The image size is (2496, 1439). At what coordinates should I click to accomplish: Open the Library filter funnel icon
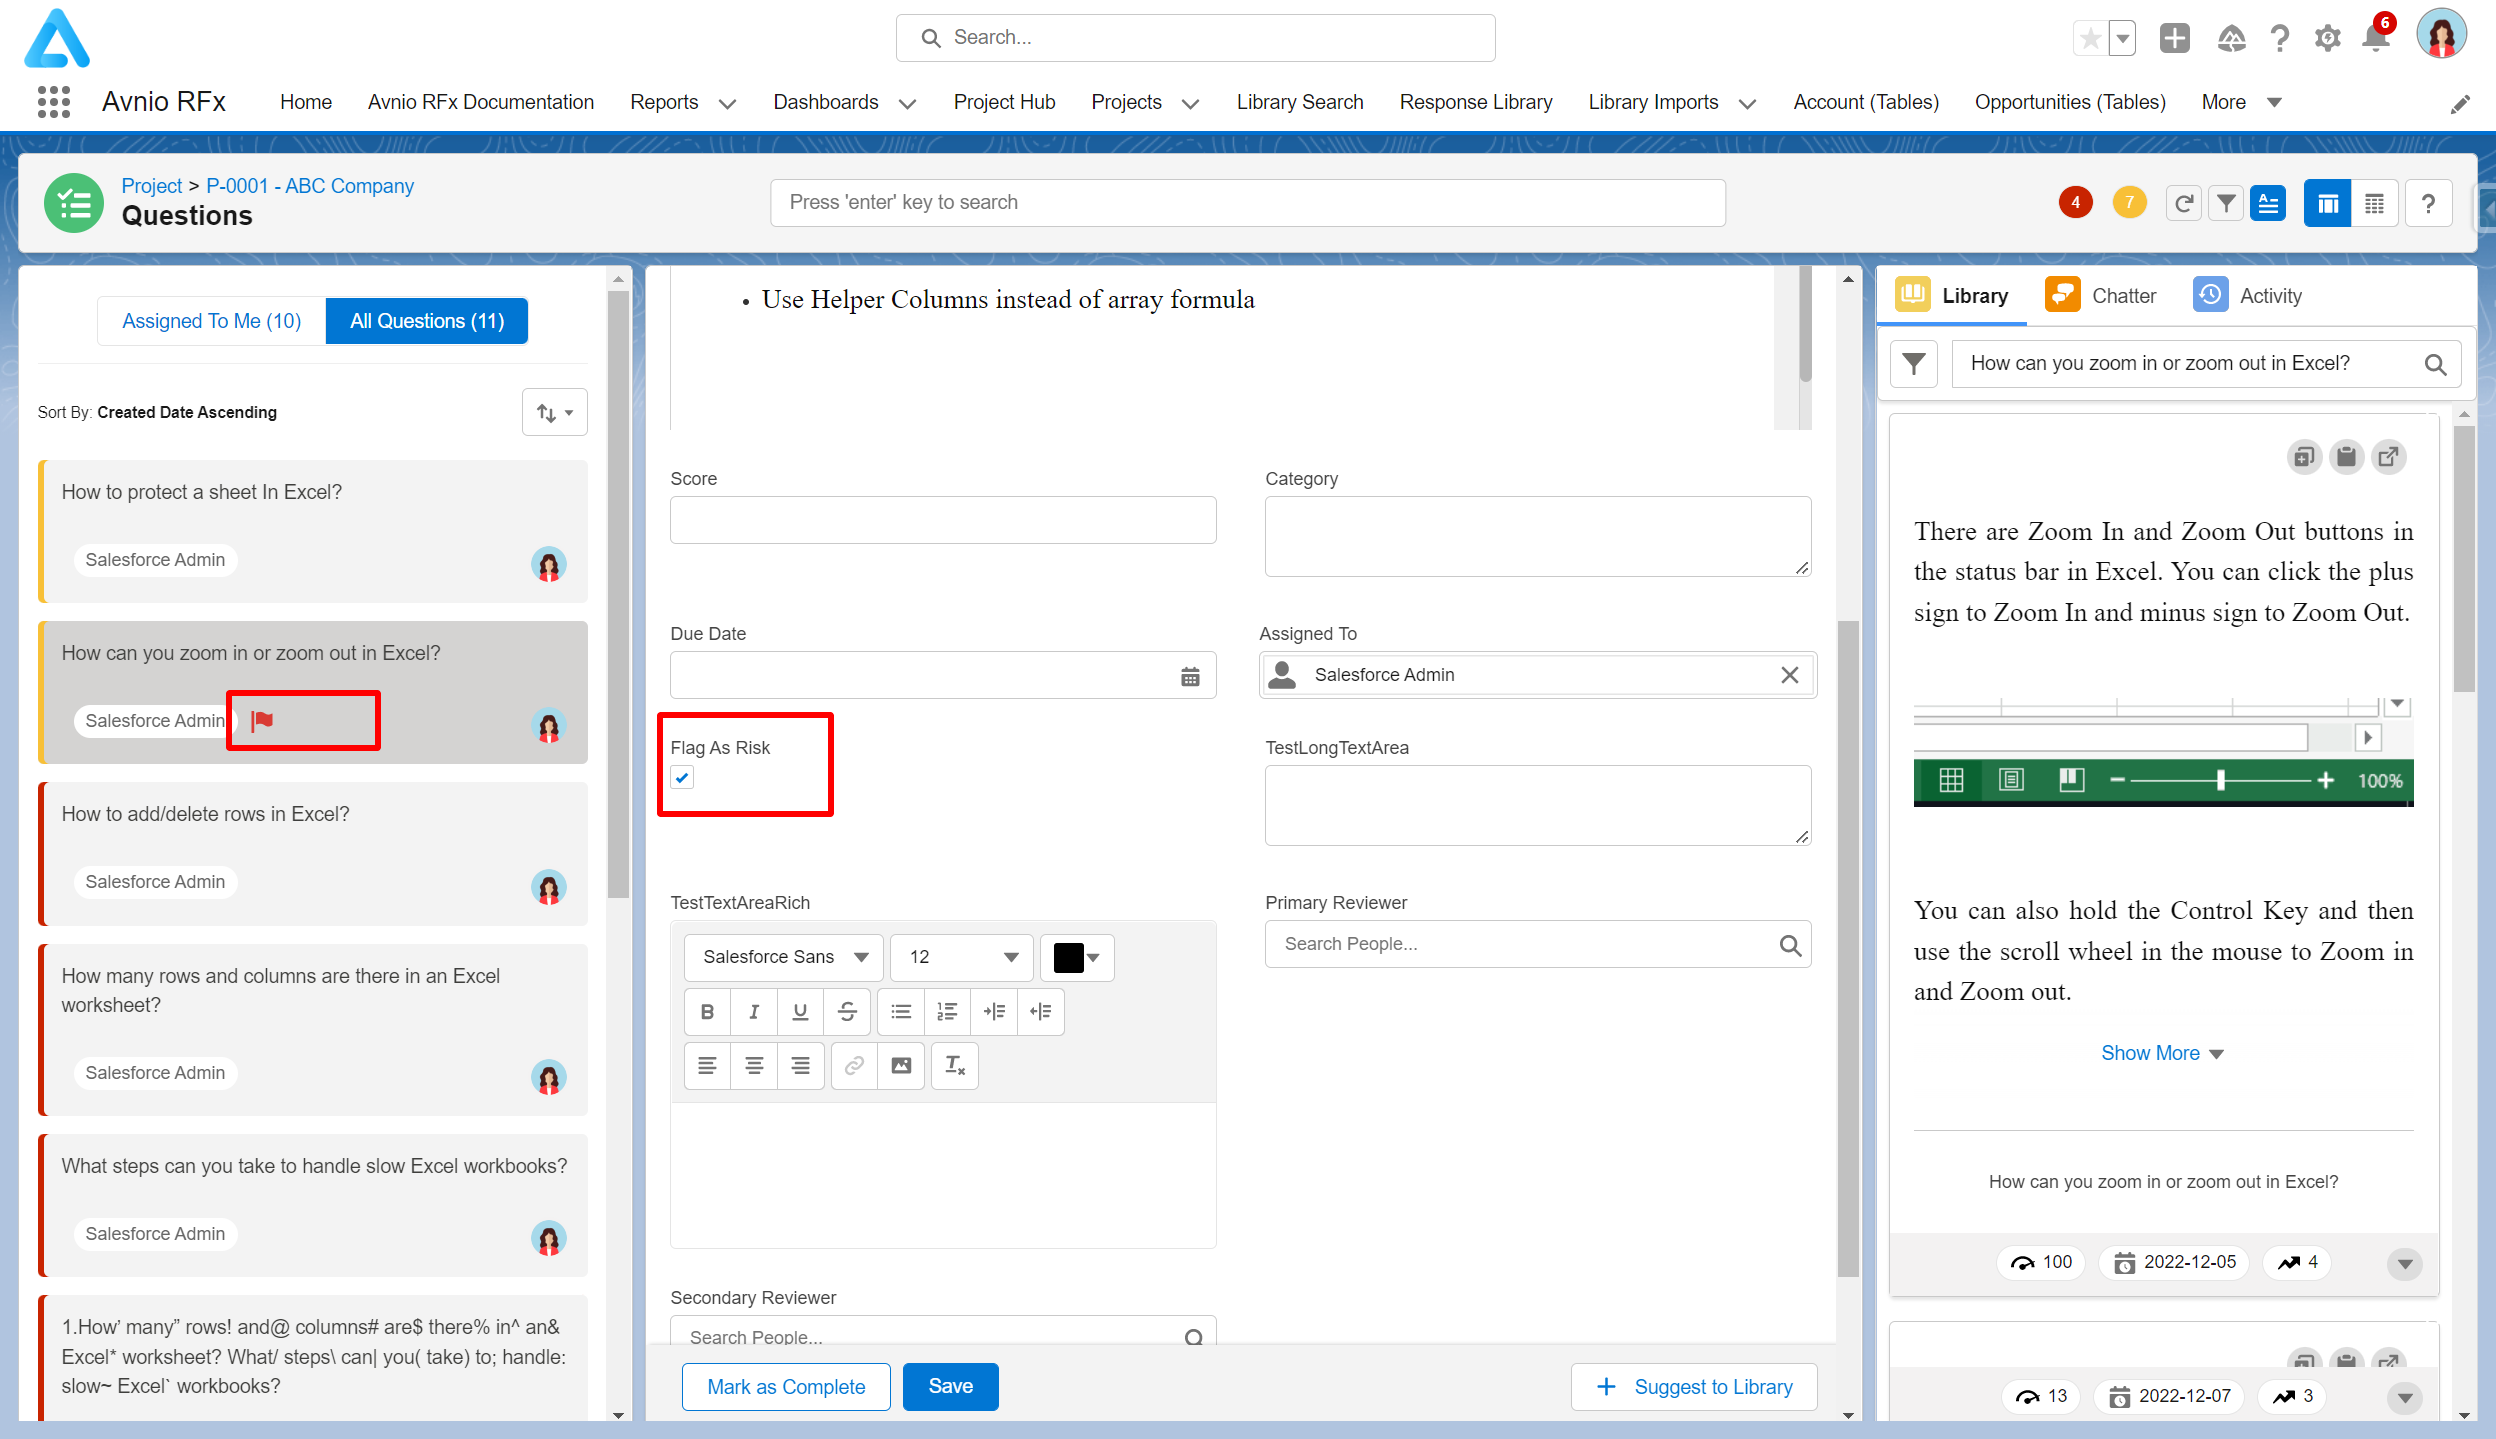click(x=1914, y=364)
